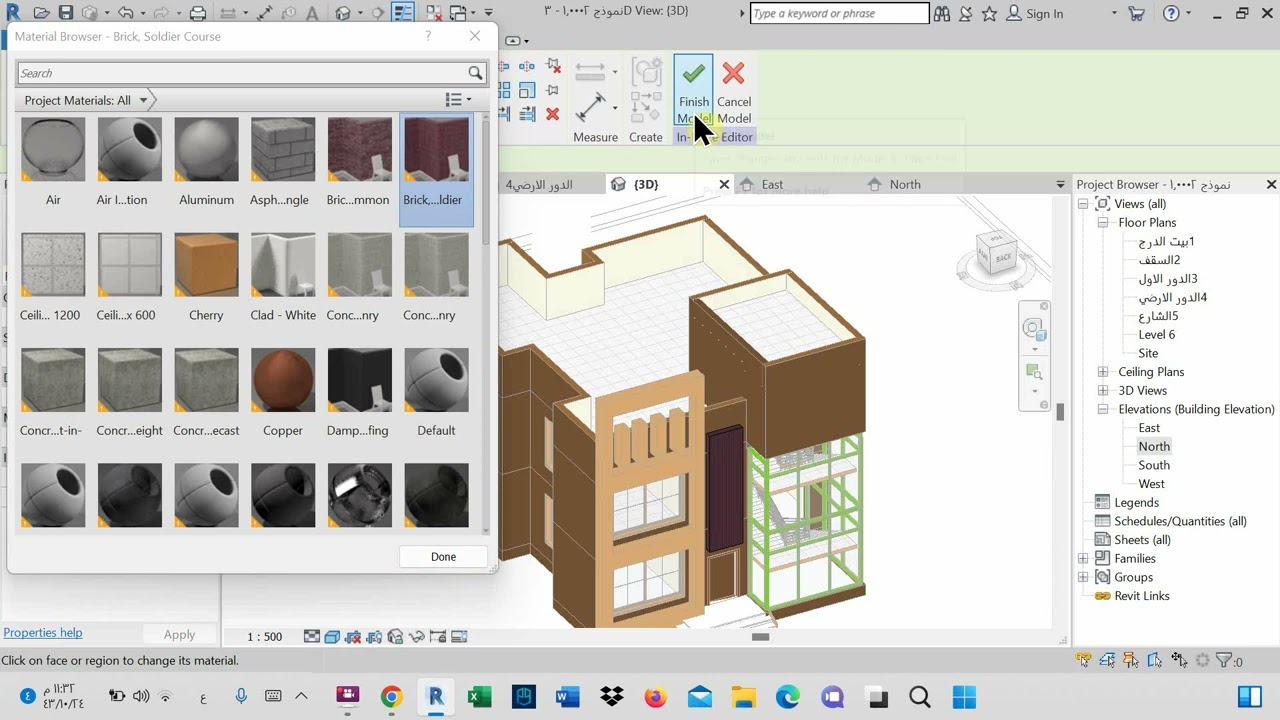
Task: Click the Sign In button
Action: click(1034, 14)
